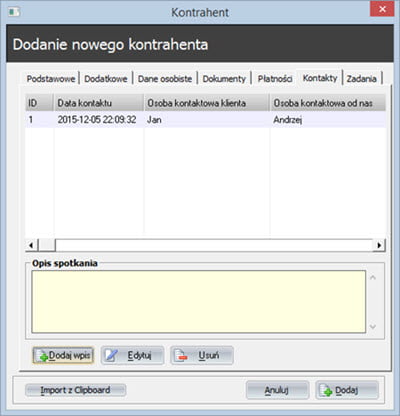Select the Kontakty tab
This screenshot has height=416, width=400.
(x=320, y=78)
